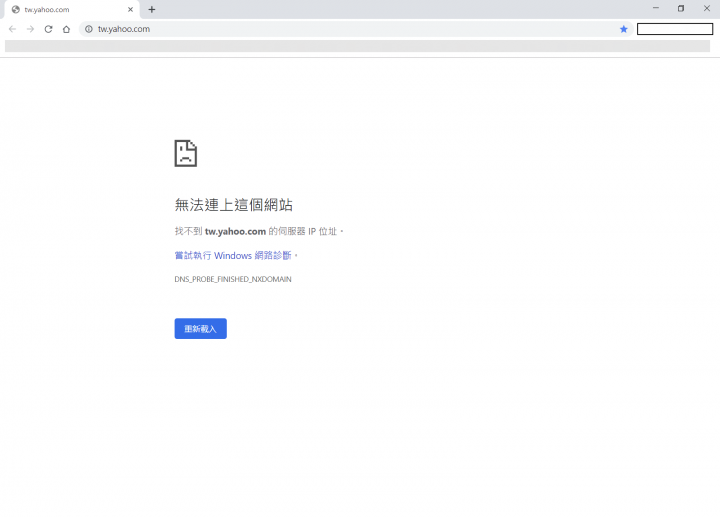View site information icon in address bar
The height and width of the screenshot is (517, 720).
click(89, 29)
